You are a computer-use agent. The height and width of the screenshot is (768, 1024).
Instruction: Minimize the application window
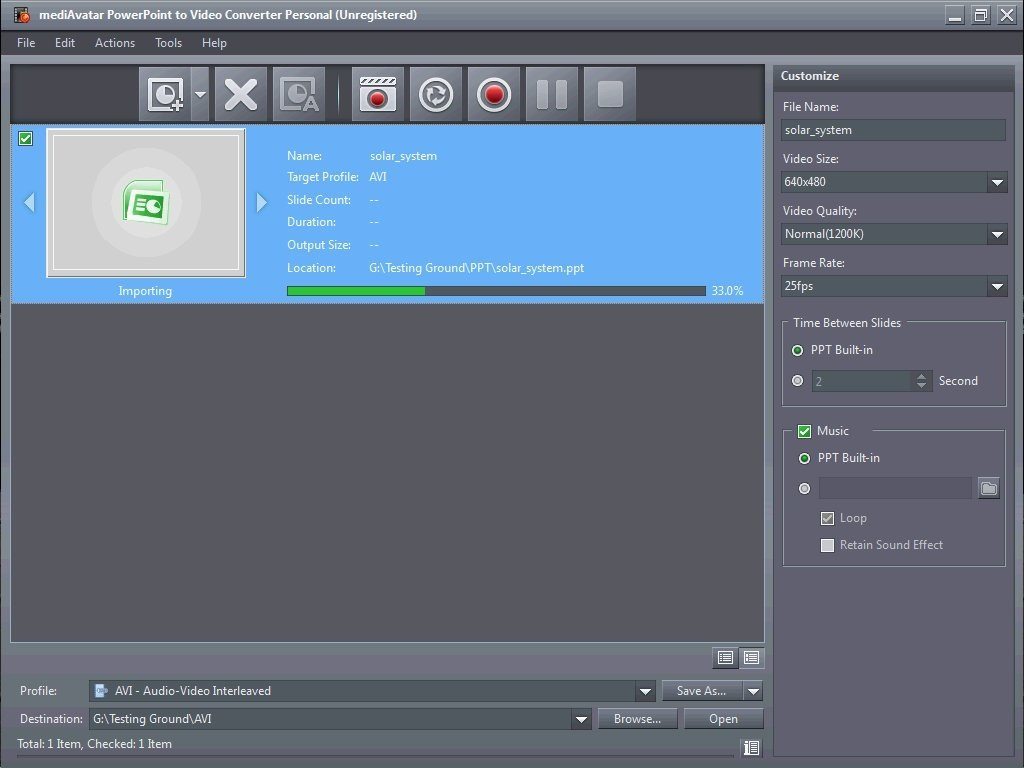pos(955,16)
